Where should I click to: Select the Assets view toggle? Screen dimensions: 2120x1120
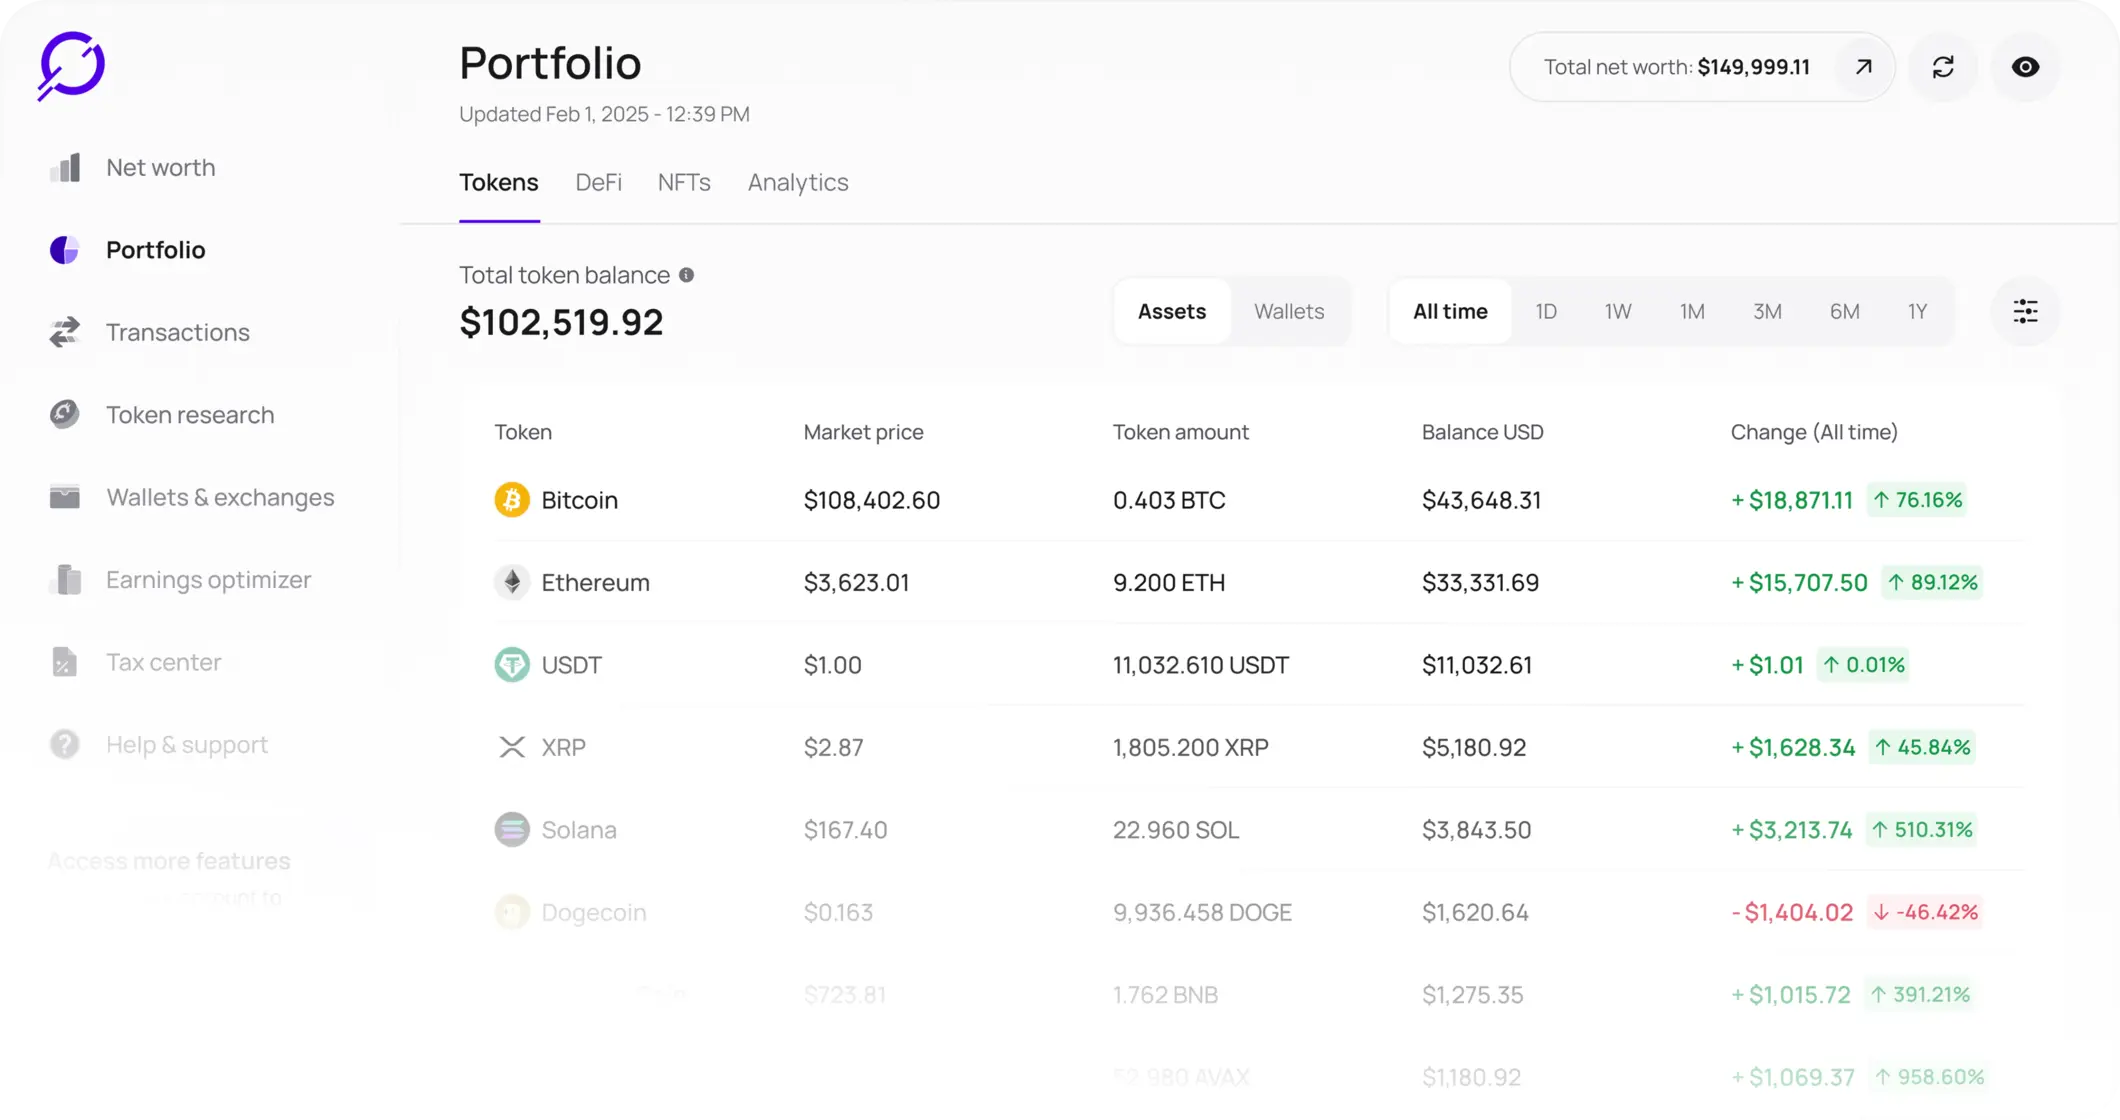(x=1171, y=312)
